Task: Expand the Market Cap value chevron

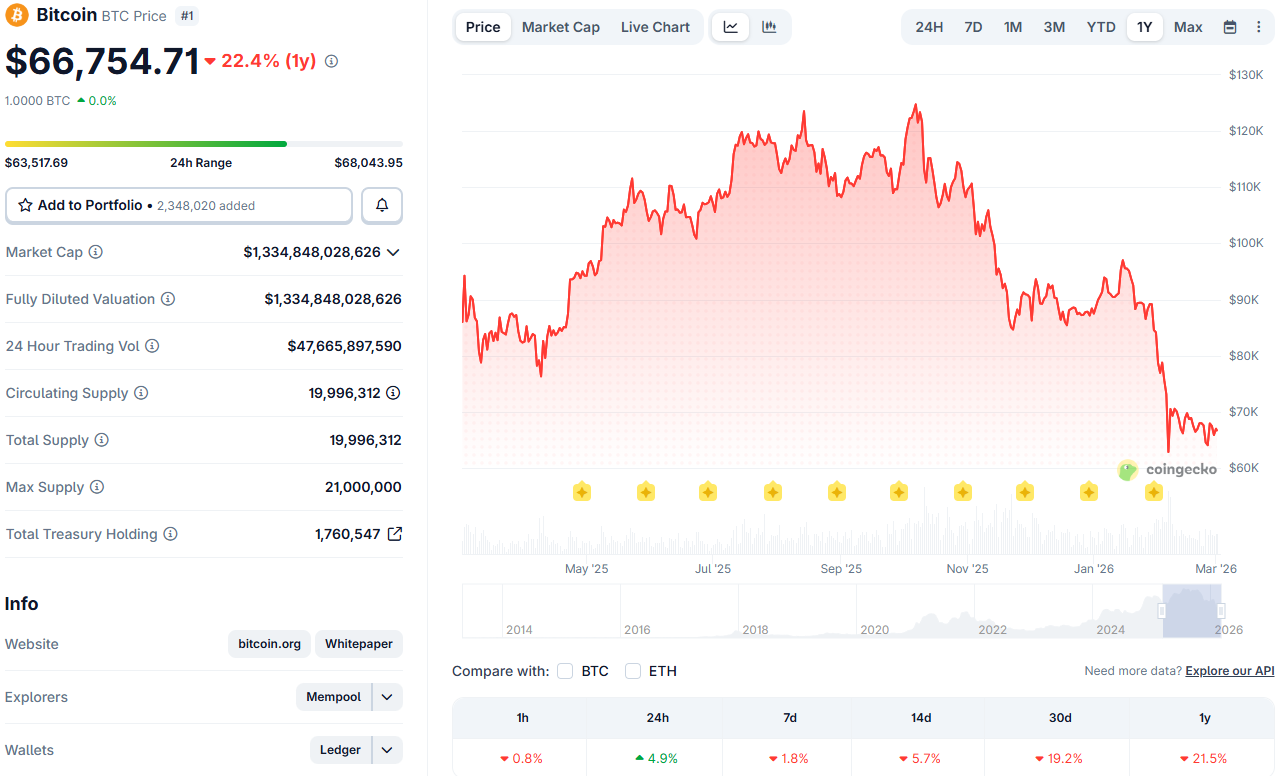Action: [x=393, y=252]
